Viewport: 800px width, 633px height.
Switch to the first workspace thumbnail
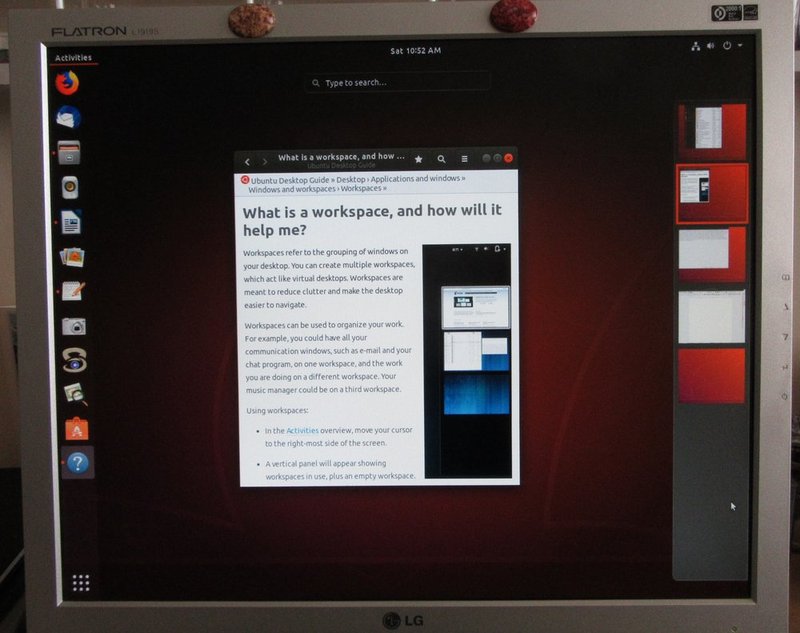click(x=711, y=130)
